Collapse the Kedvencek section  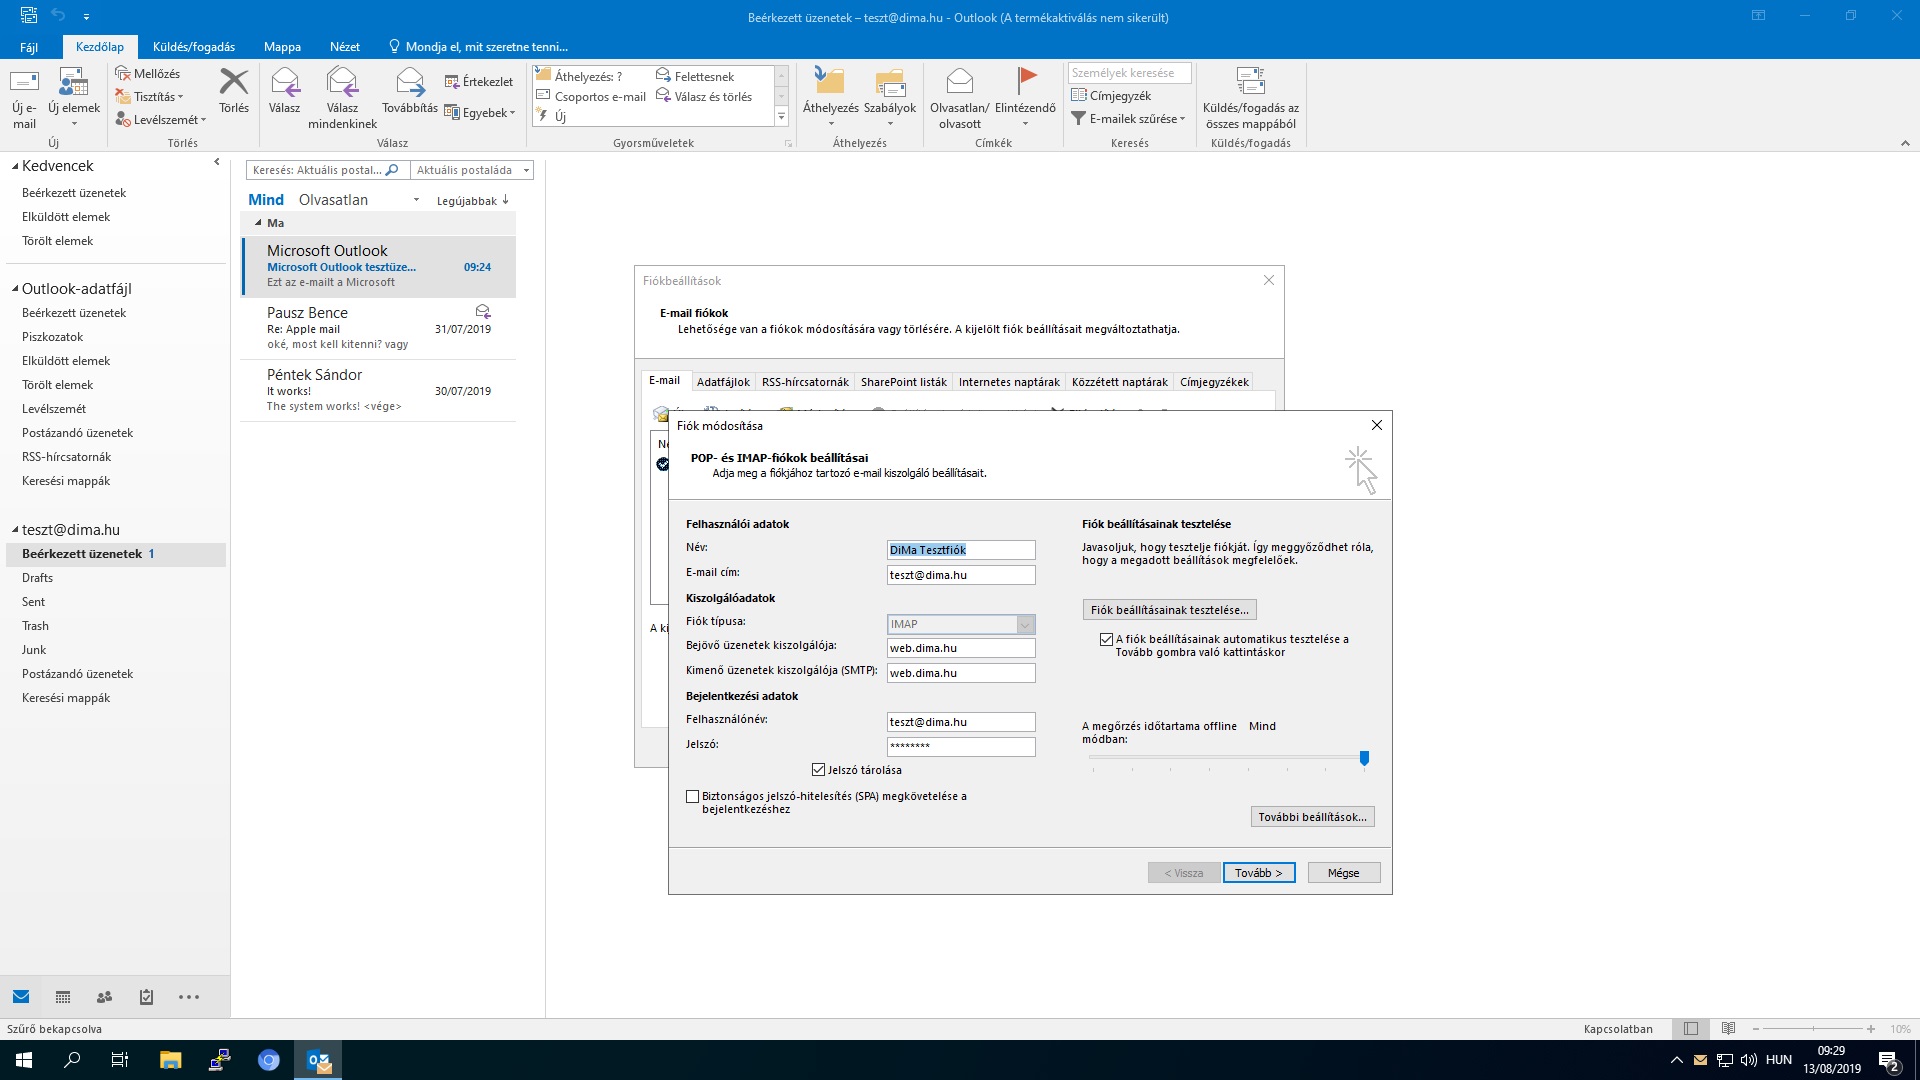(15, 167)
